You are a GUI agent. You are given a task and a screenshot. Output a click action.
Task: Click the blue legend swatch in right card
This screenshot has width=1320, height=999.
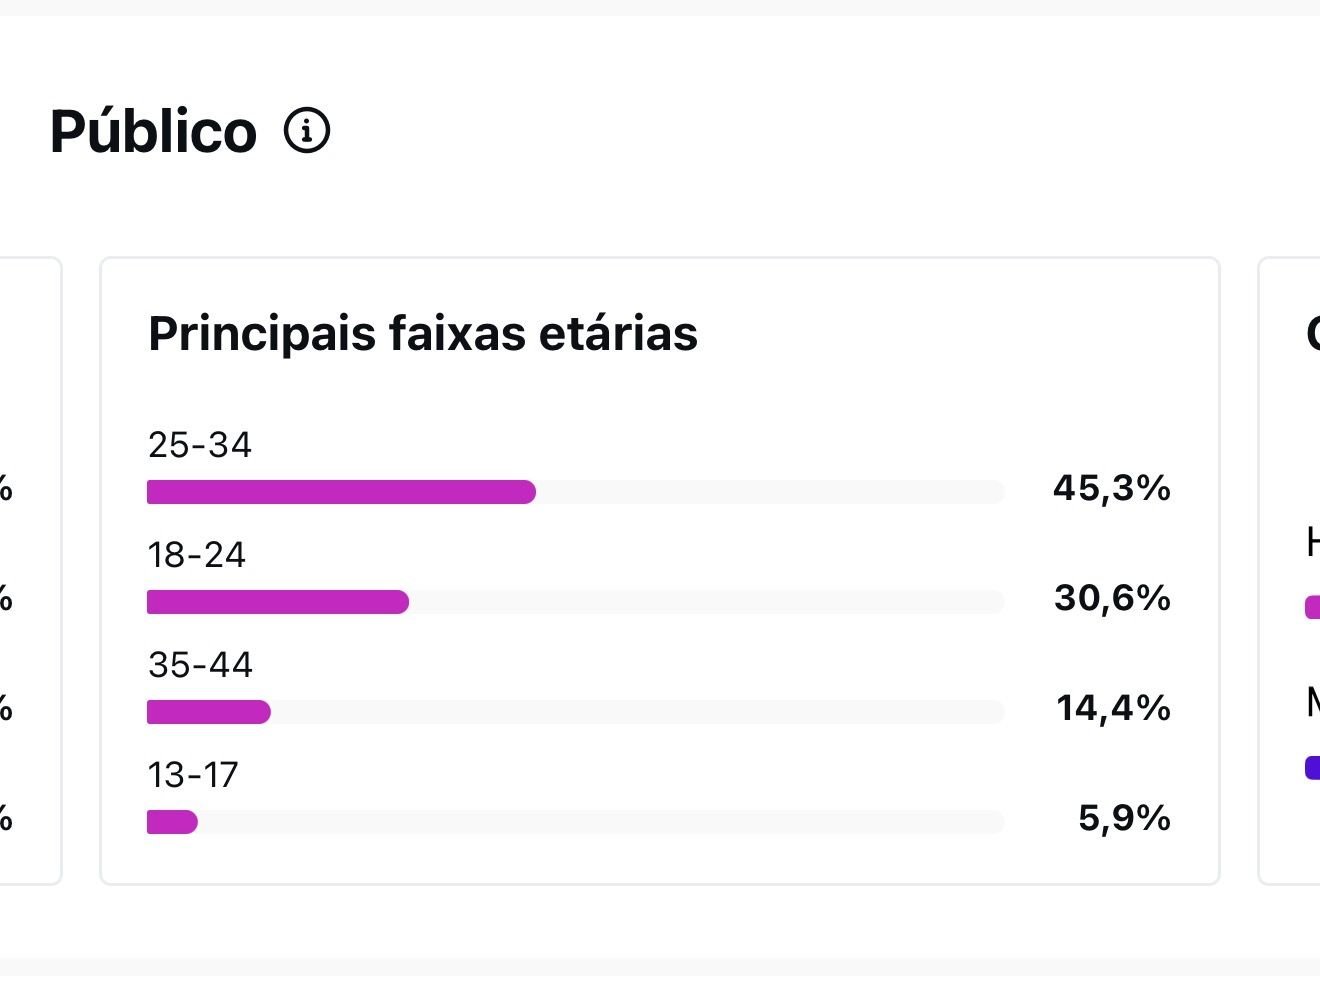1313,767
